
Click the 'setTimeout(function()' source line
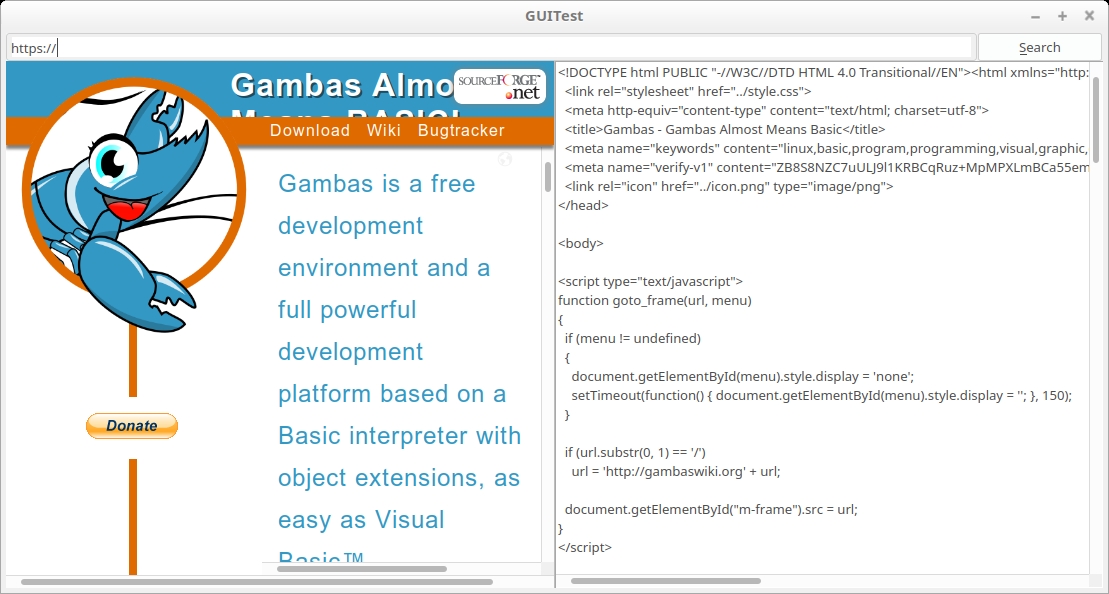pos(822,396)
